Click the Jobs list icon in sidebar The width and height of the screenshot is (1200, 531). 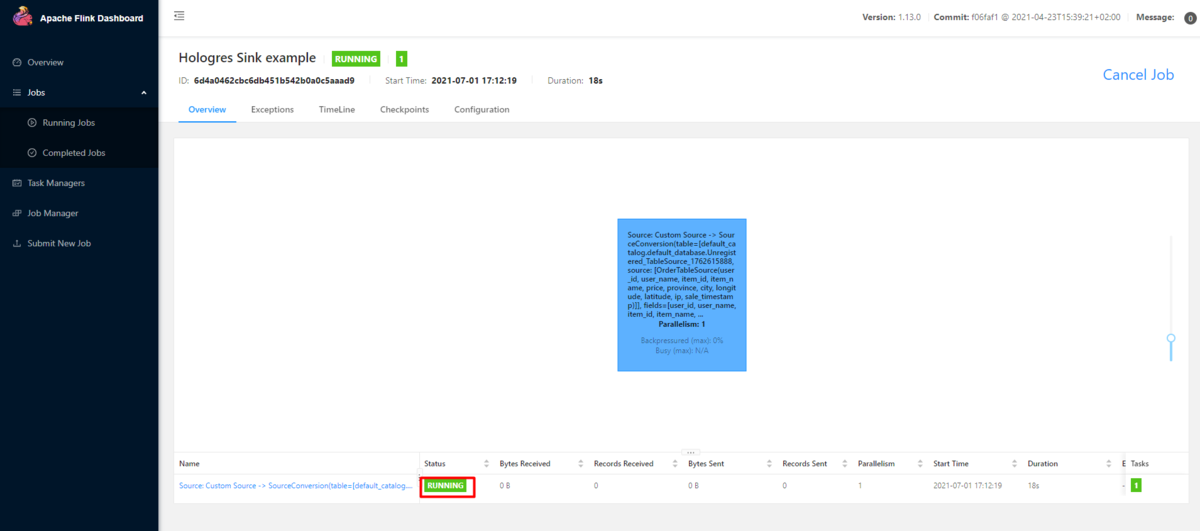point(17,92)
